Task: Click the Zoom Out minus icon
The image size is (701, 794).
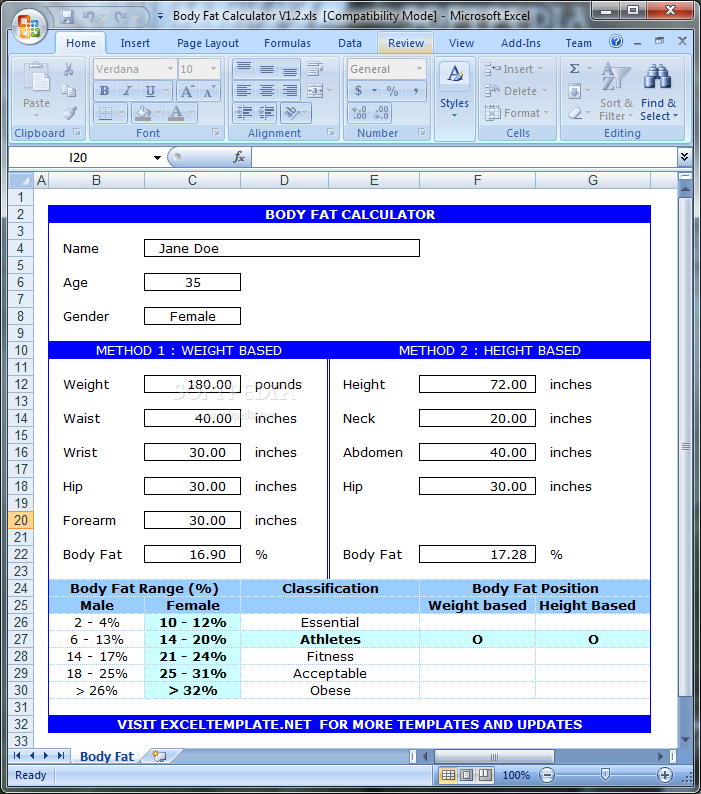Action: 546,775
